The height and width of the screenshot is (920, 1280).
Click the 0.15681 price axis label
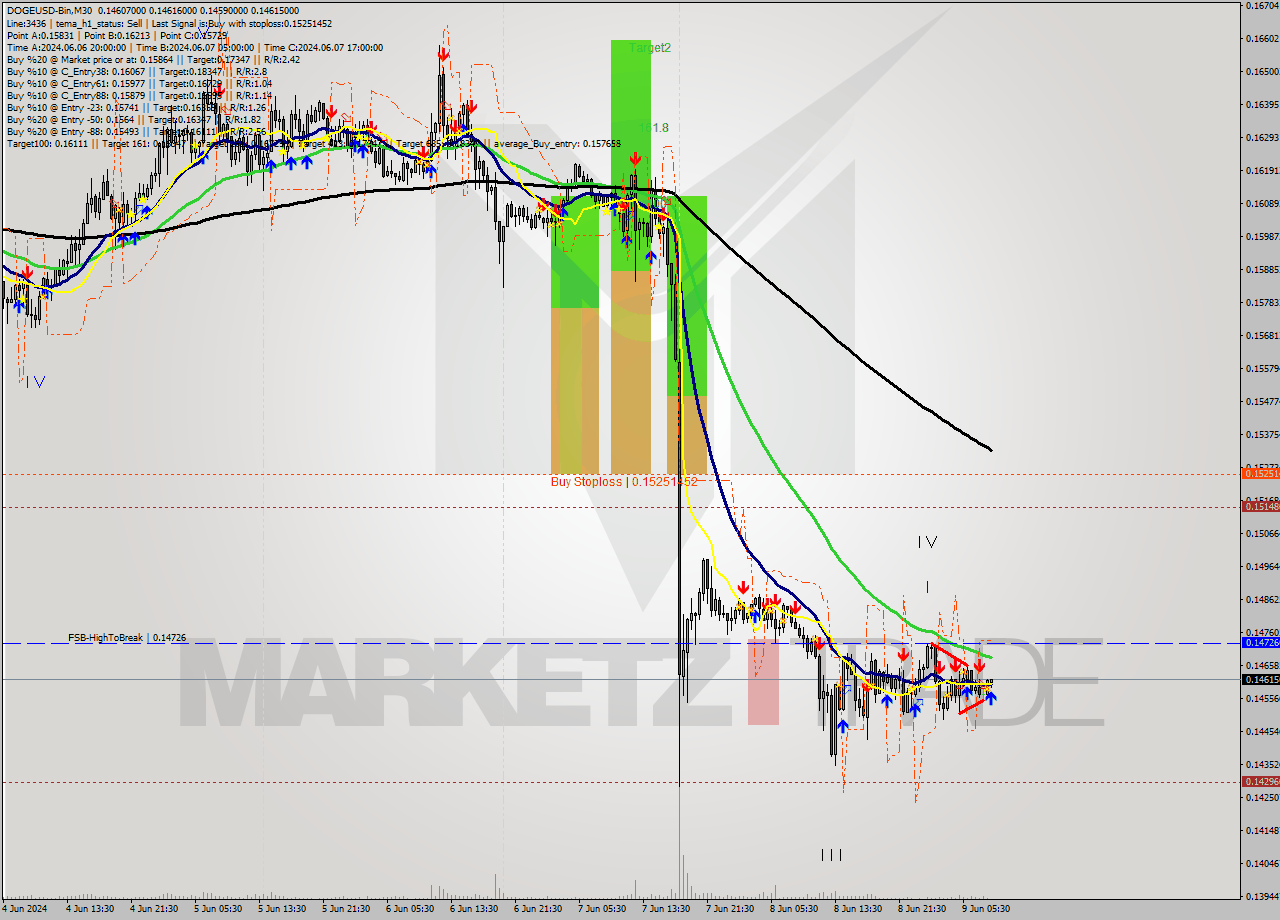[1262, 335]
